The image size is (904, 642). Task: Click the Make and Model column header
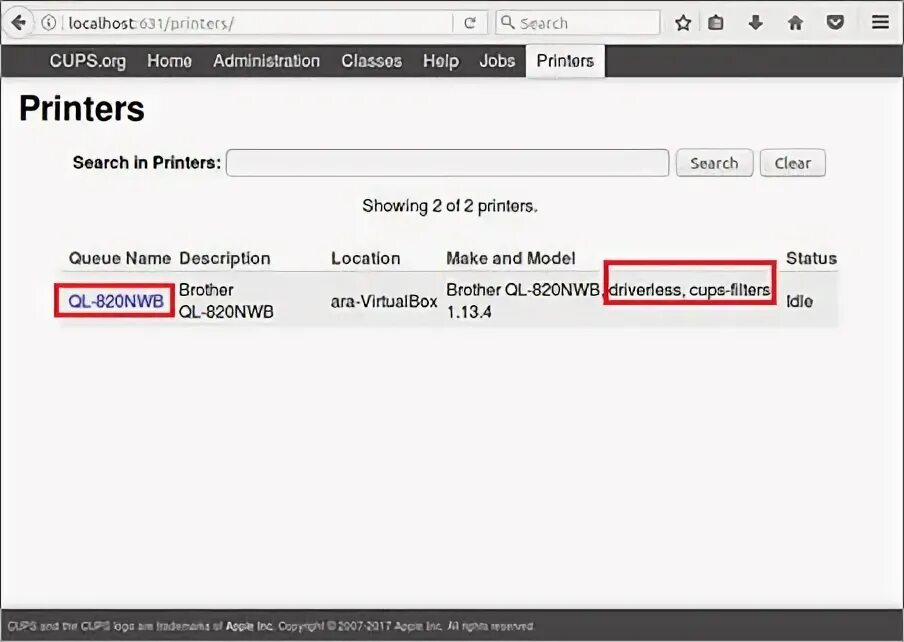tap(511, 258)
